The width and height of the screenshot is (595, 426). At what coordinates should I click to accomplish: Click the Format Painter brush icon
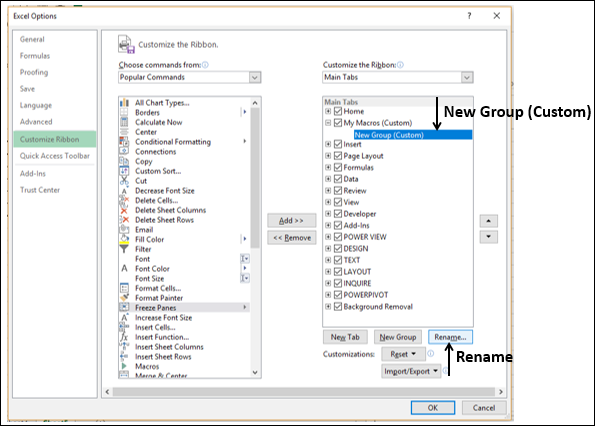[124, 298]
